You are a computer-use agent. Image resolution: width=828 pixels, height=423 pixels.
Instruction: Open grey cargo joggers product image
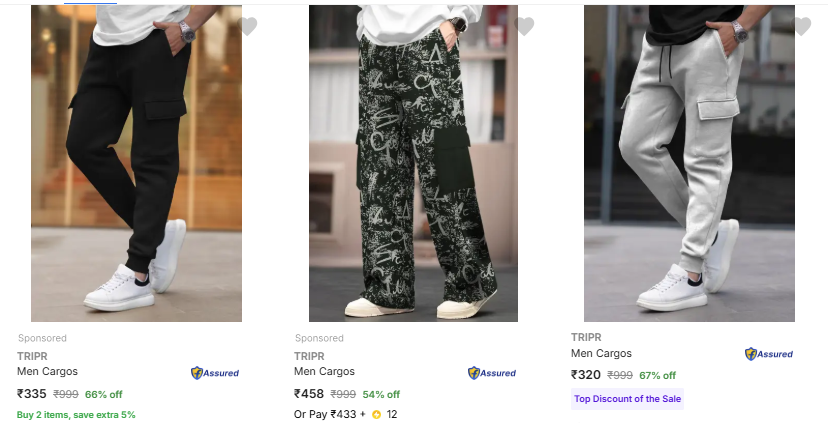click(x=689, y=163)
